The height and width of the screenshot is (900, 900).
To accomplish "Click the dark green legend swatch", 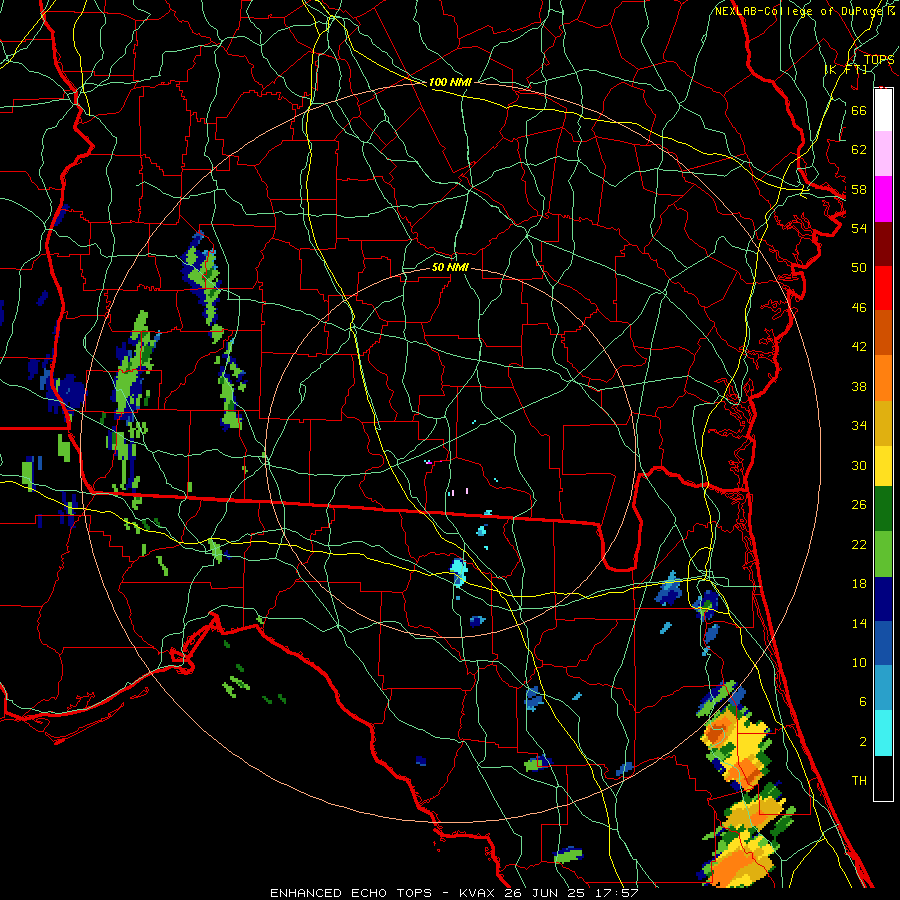I will [x=883, y=509].
